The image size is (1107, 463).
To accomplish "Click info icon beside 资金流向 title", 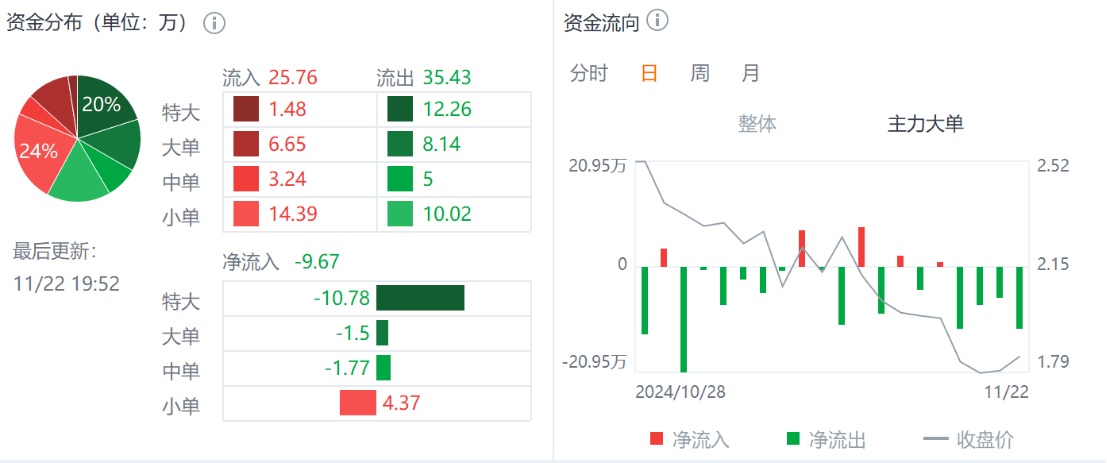I will point(658,21).
